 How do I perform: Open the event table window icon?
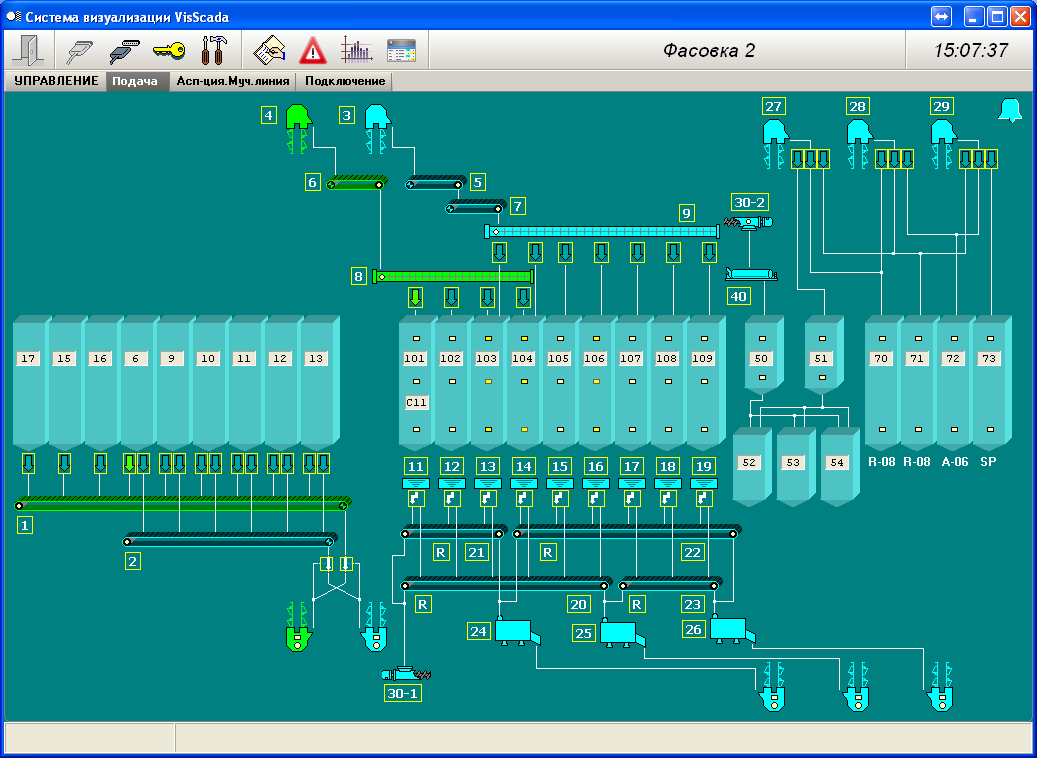[401, 50]
